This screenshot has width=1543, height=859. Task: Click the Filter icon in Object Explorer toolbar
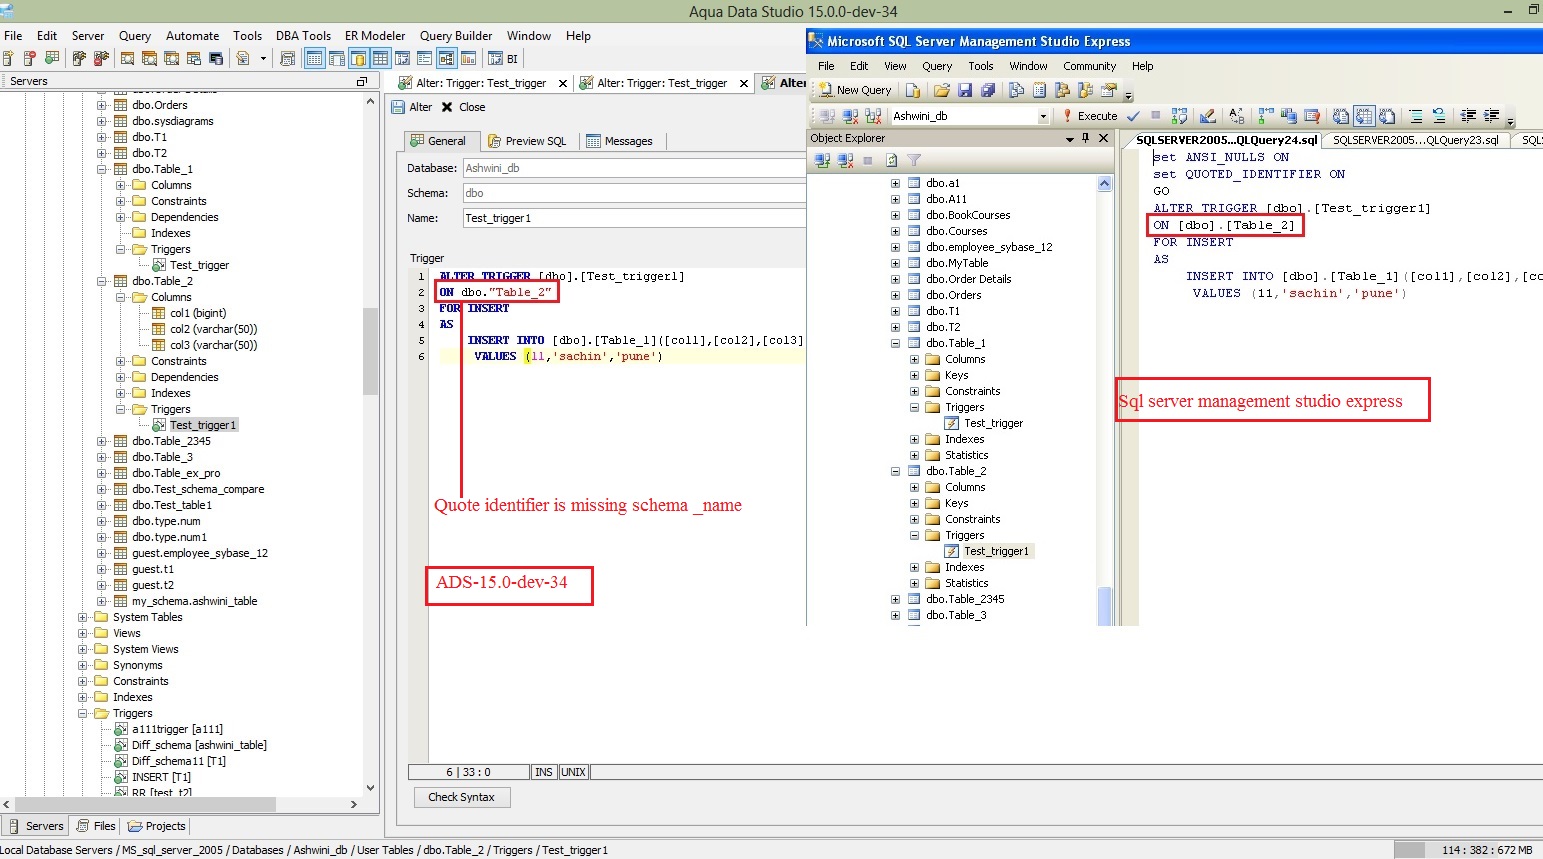[x=913, y=160]
